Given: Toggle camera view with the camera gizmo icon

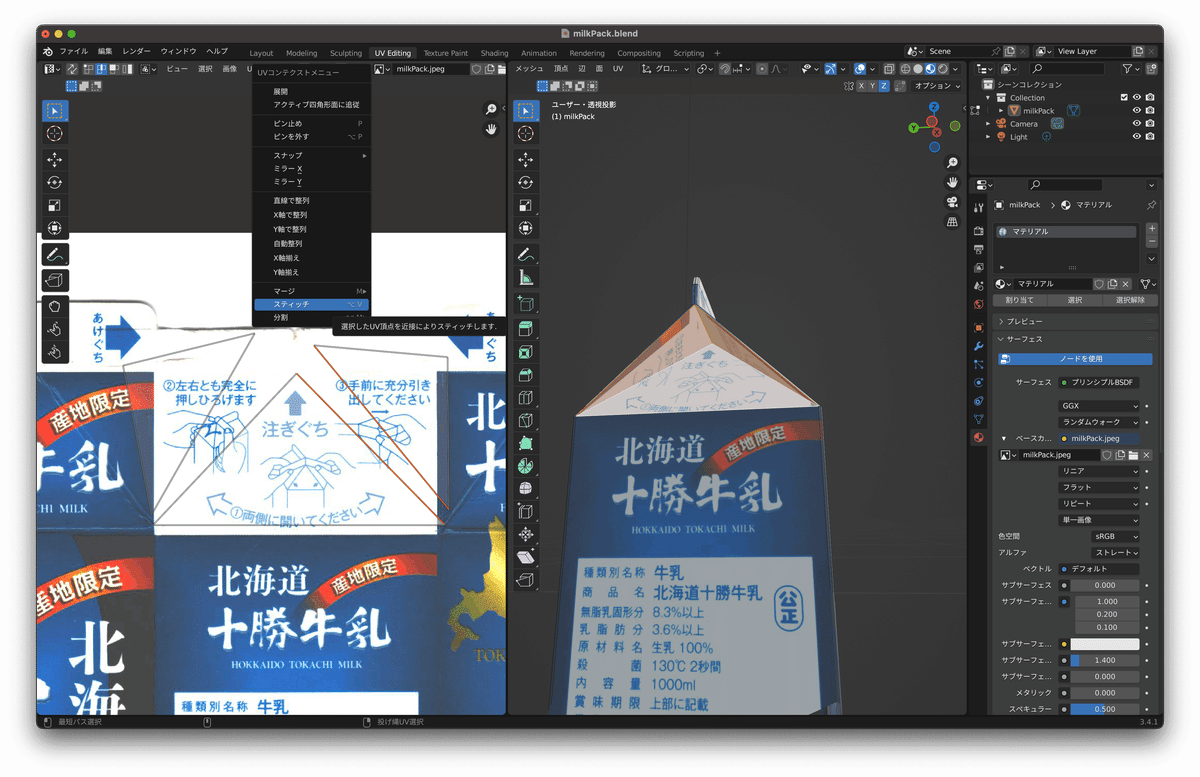Looking at the screenshot, I should 953,202.
